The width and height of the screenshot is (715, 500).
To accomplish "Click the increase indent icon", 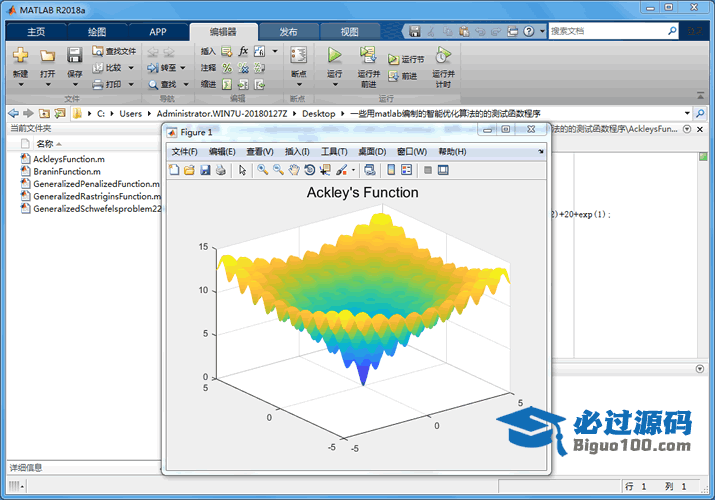I will coord(243,84).
